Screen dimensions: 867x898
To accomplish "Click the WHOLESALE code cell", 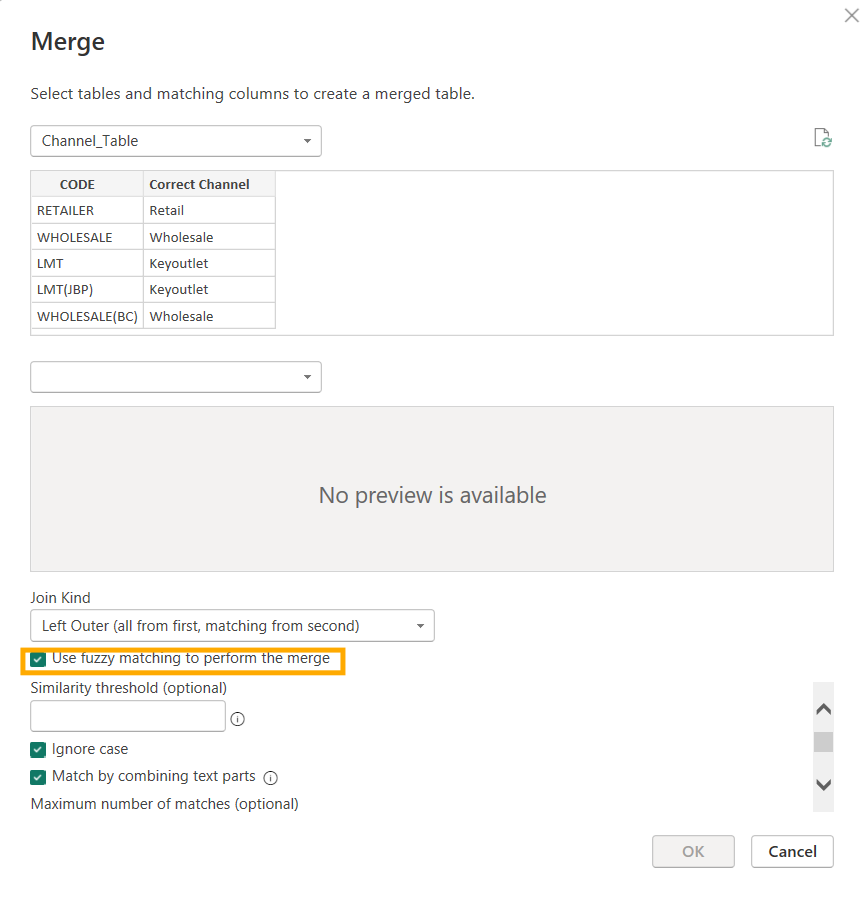I will 87,237.
